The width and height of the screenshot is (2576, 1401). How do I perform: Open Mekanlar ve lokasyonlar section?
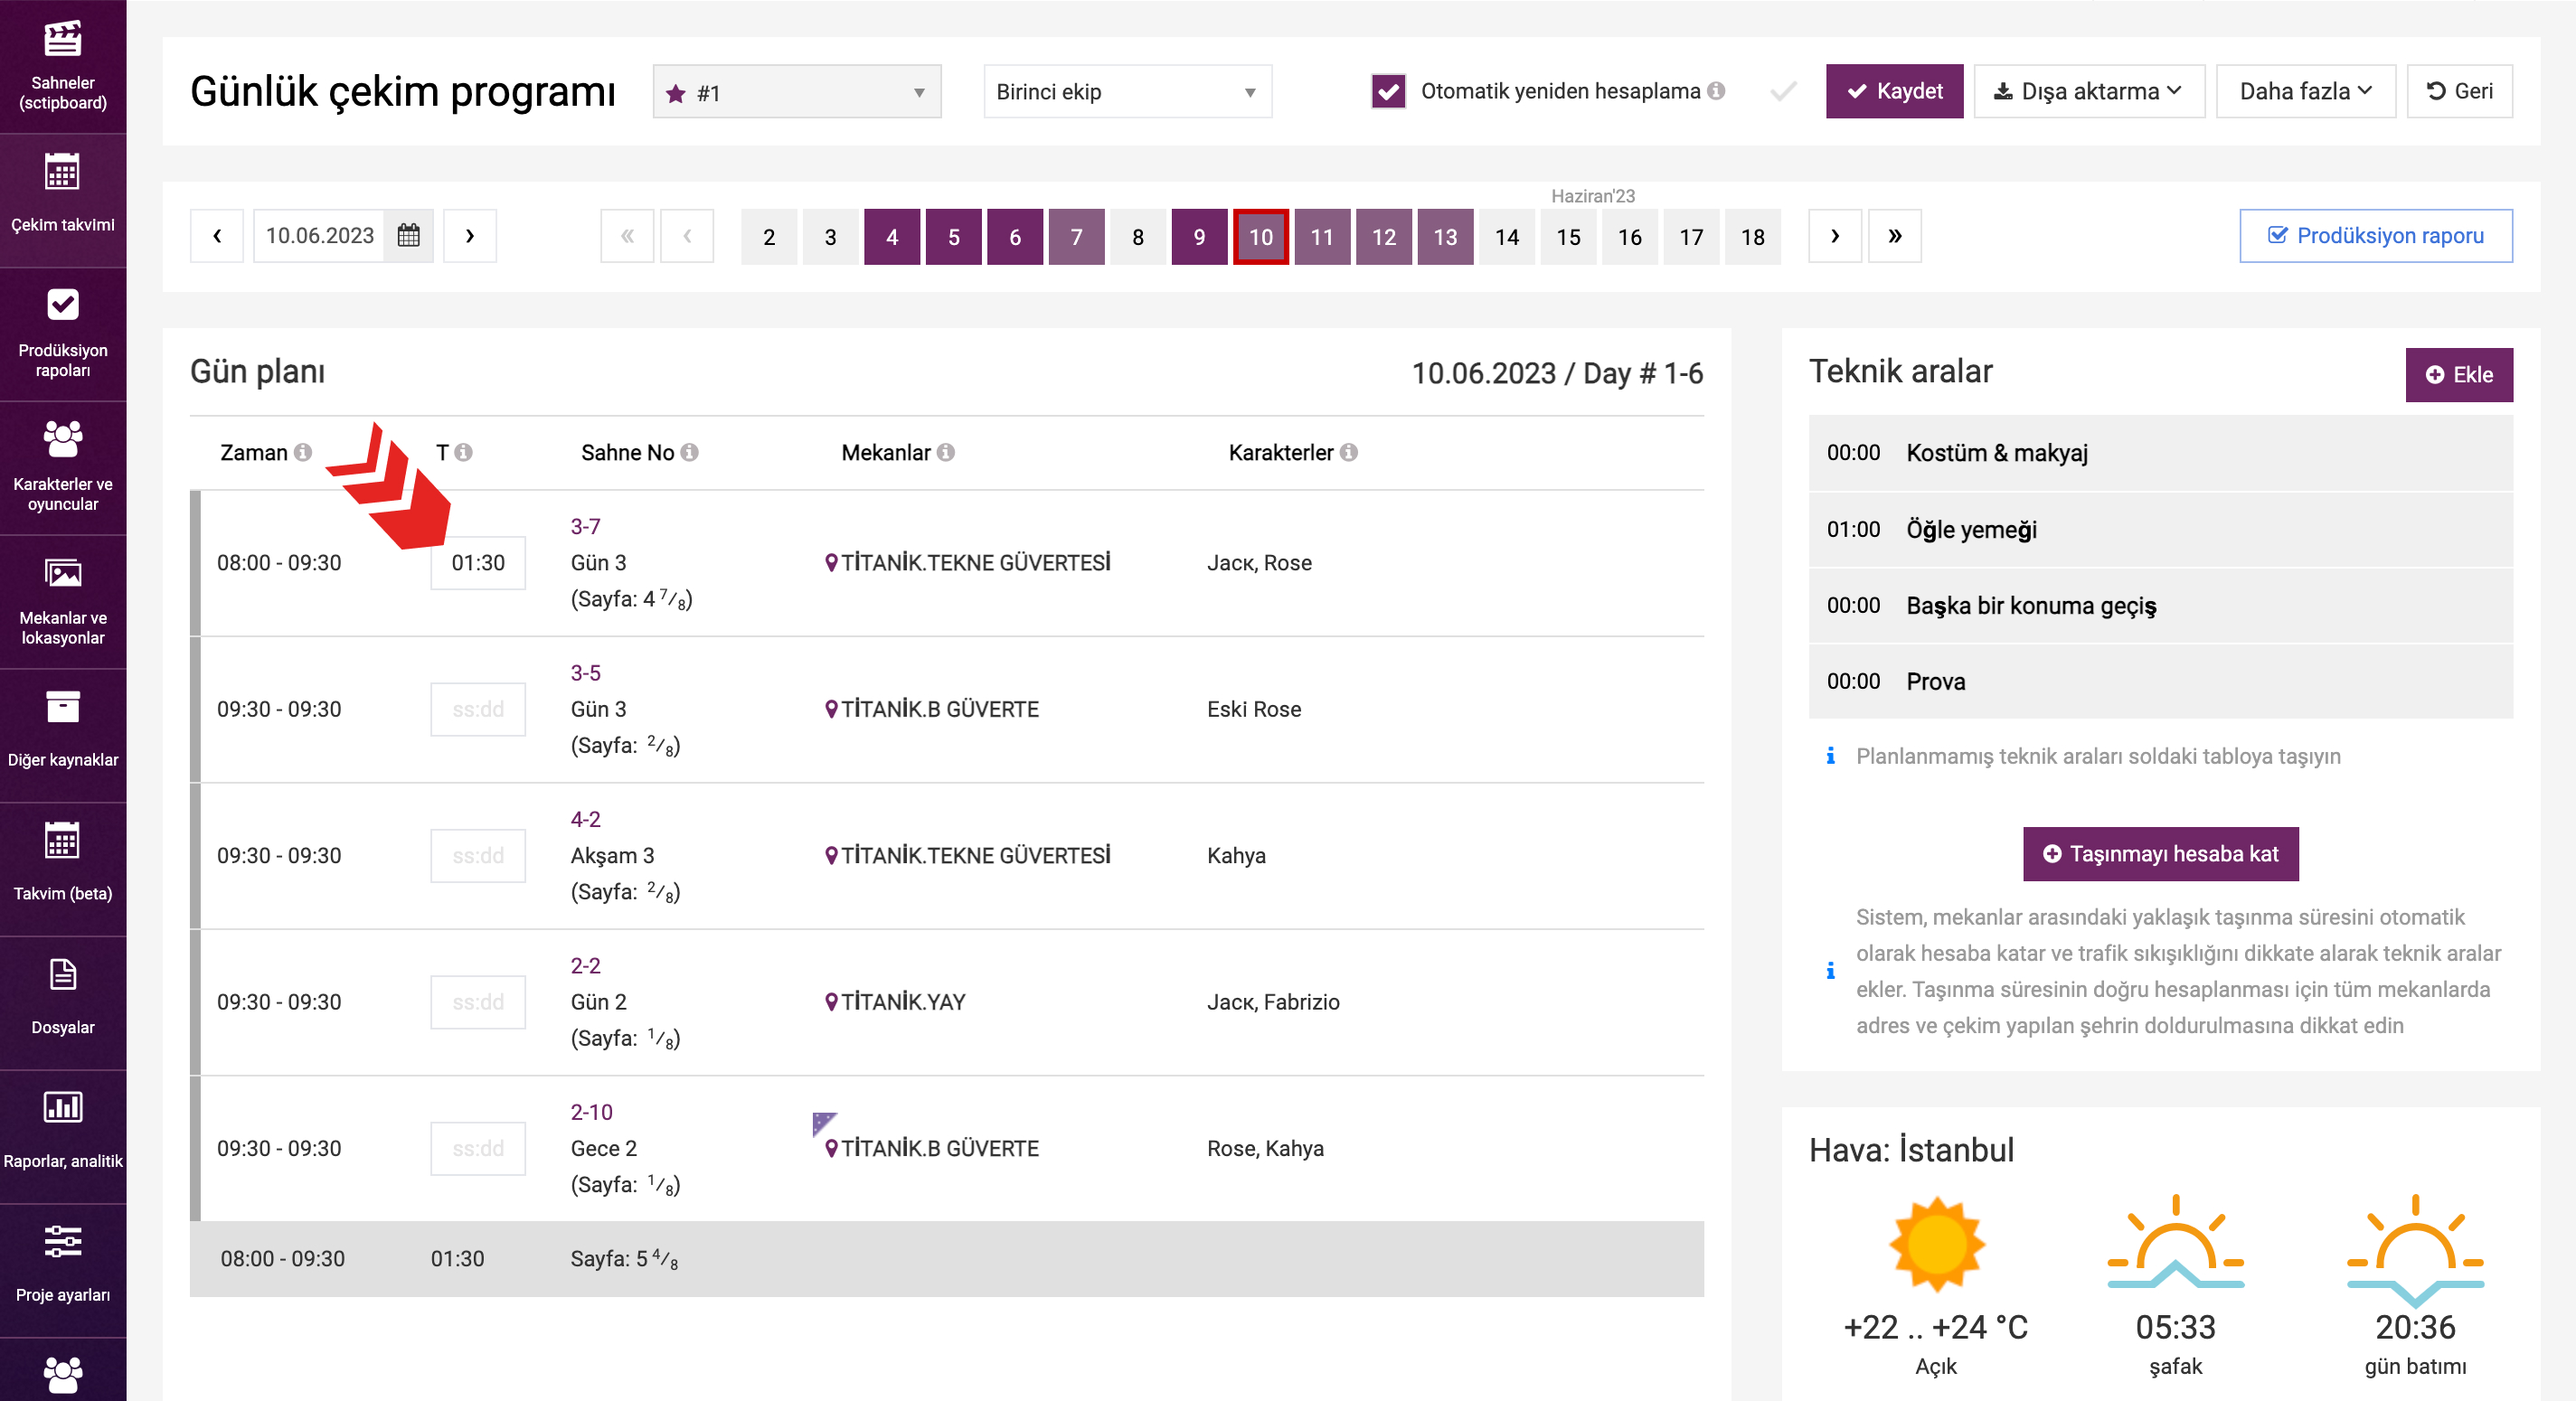(x=63, y=602)
